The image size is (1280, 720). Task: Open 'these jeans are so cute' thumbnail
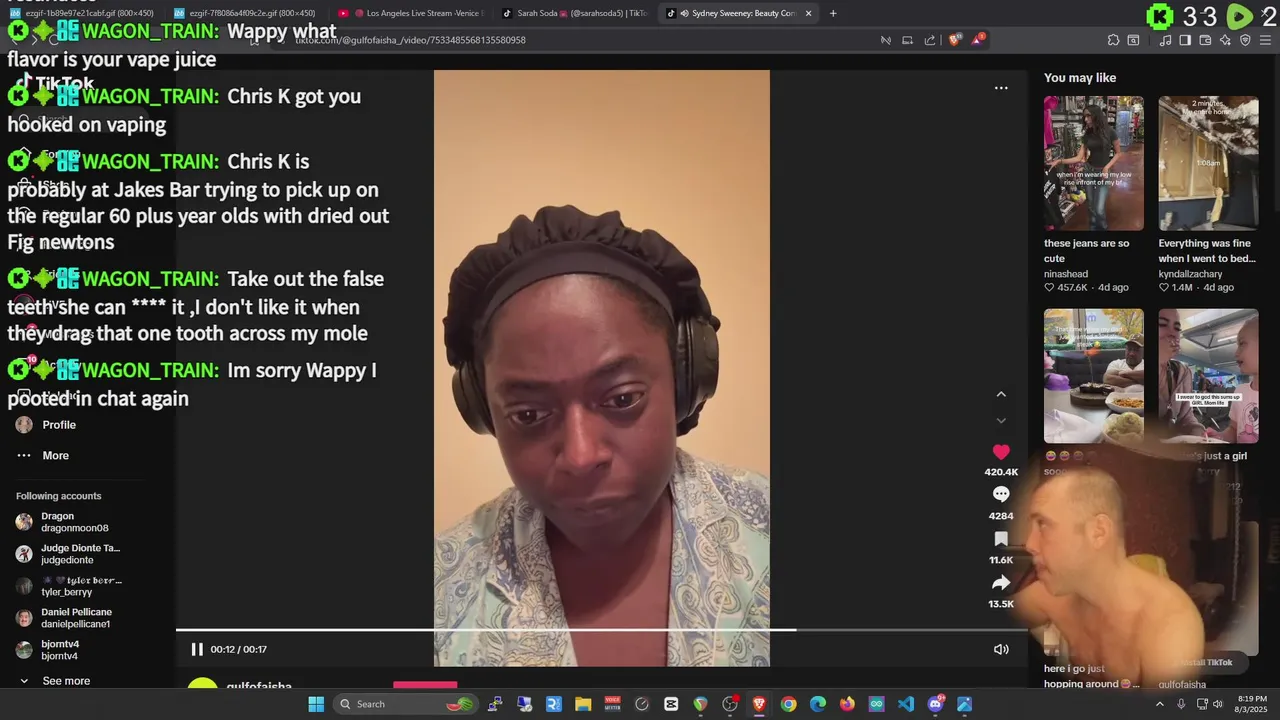1094,163
